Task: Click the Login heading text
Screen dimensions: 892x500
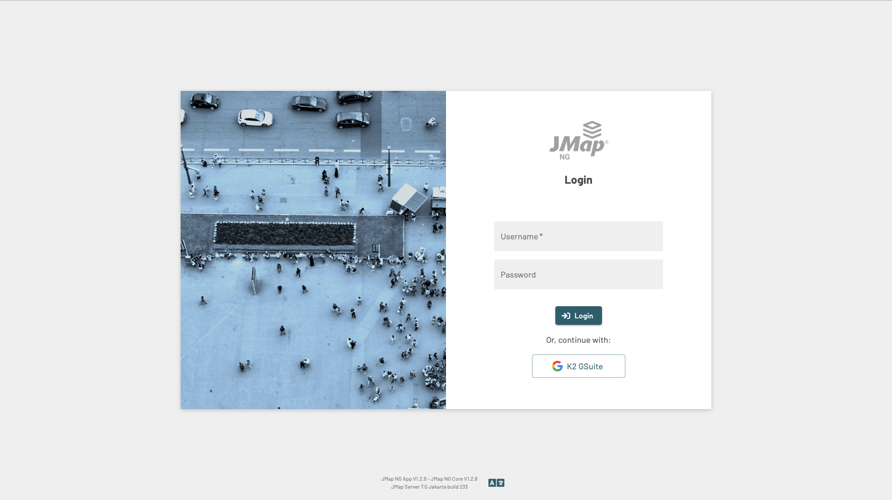Action: pos(578,180)
